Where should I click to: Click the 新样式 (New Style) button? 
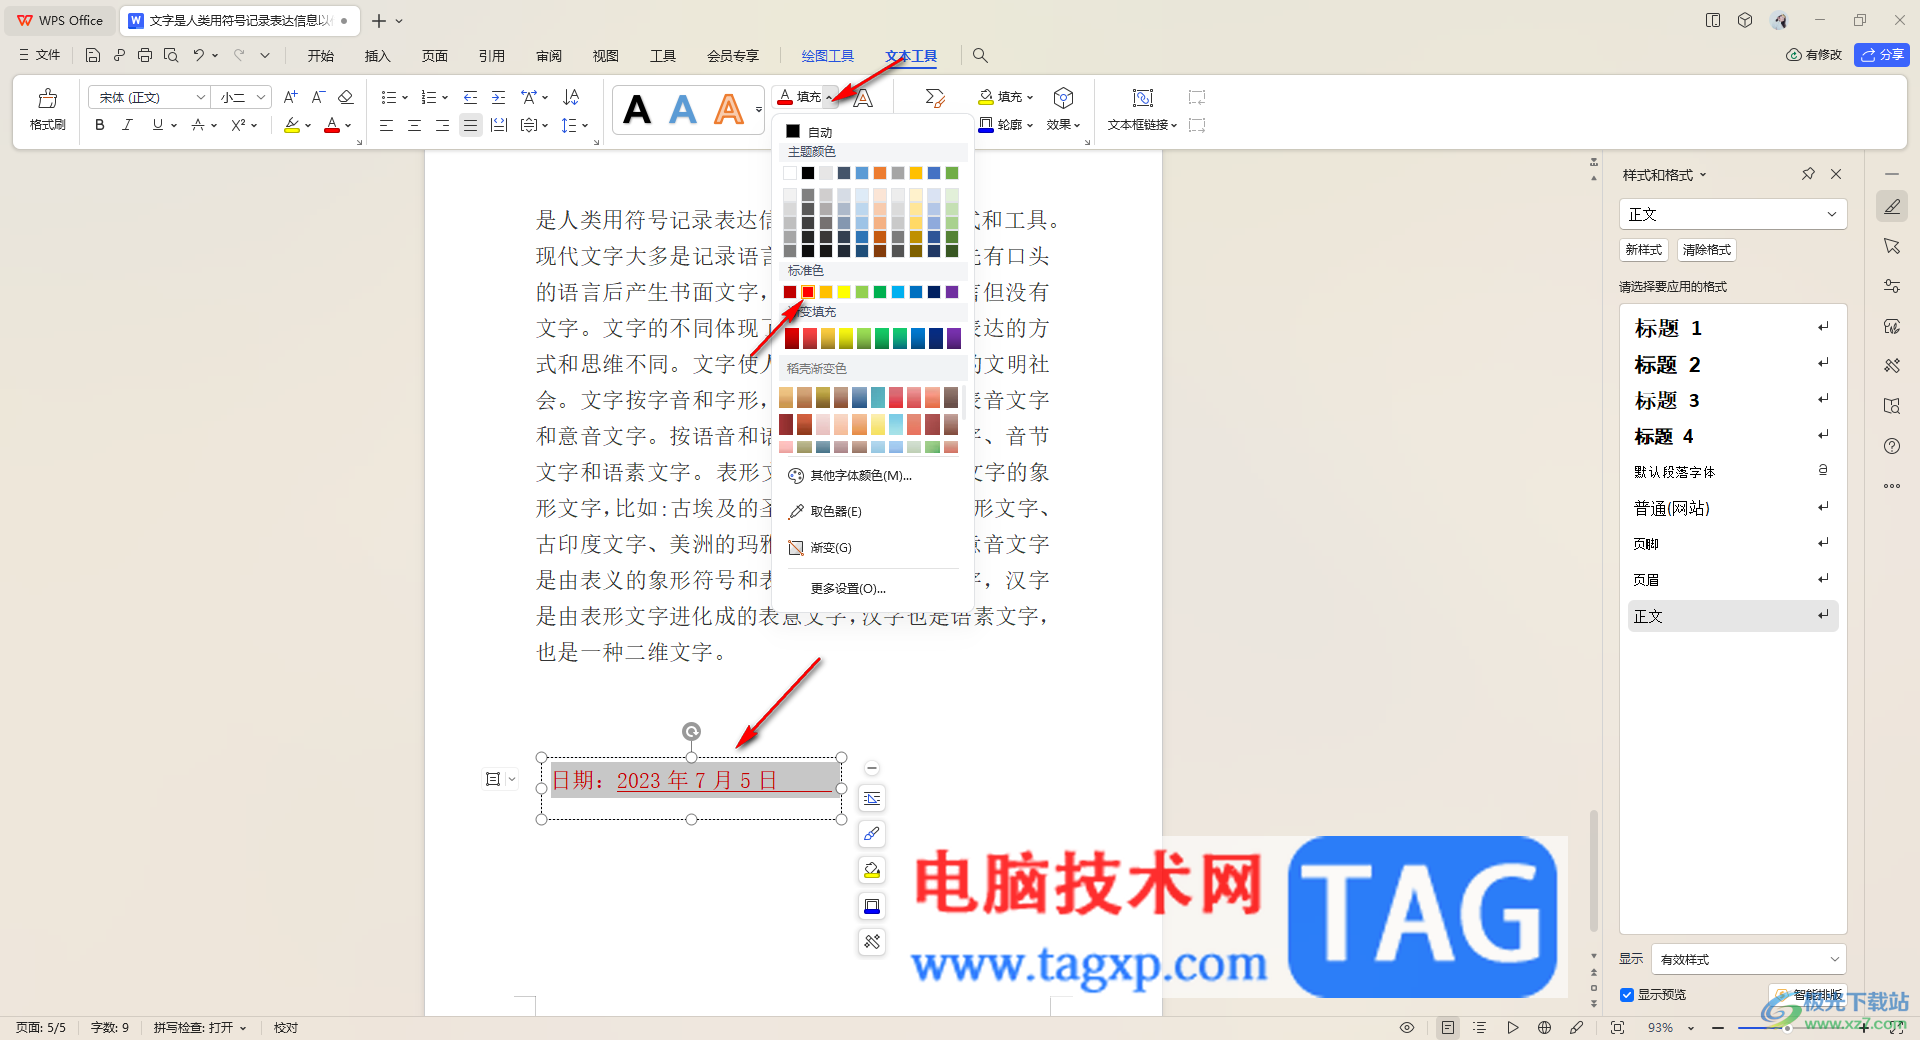[1643, 250]
